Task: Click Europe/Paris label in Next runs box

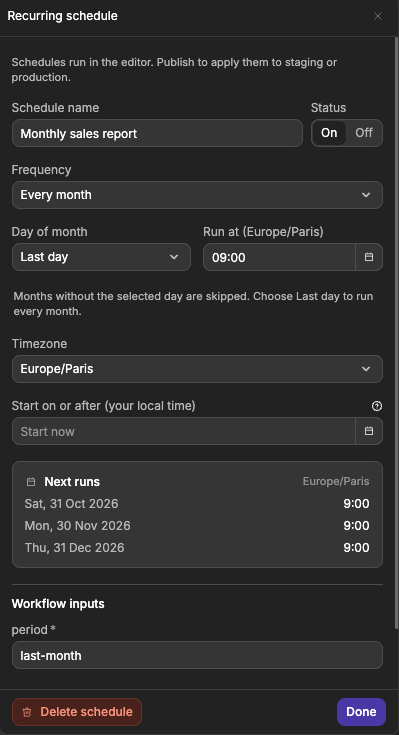Action: click(336, 481)
